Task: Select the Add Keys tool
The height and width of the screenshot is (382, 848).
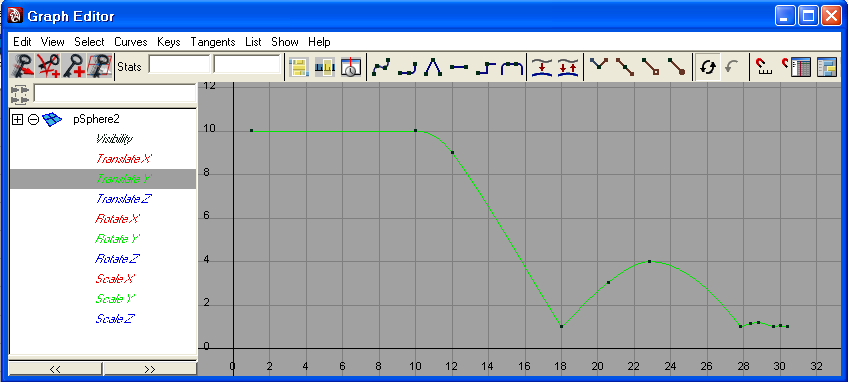Action: (74, 67)
